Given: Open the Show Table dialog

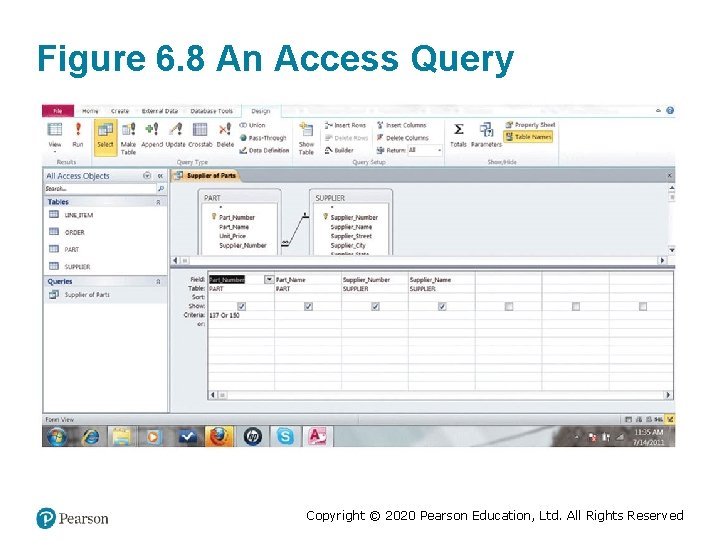Looking at the screenshot, I should click(306, 139).
